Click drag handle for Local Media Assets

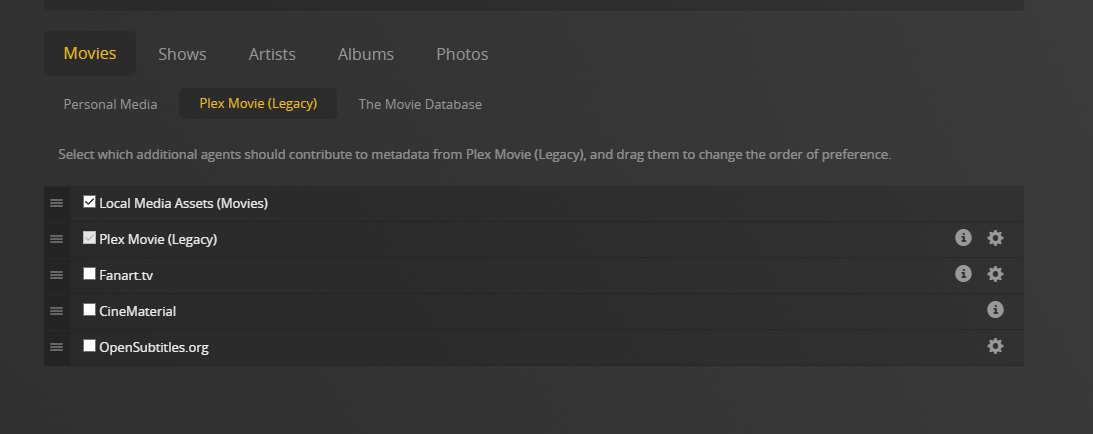[x=57, y=203]
